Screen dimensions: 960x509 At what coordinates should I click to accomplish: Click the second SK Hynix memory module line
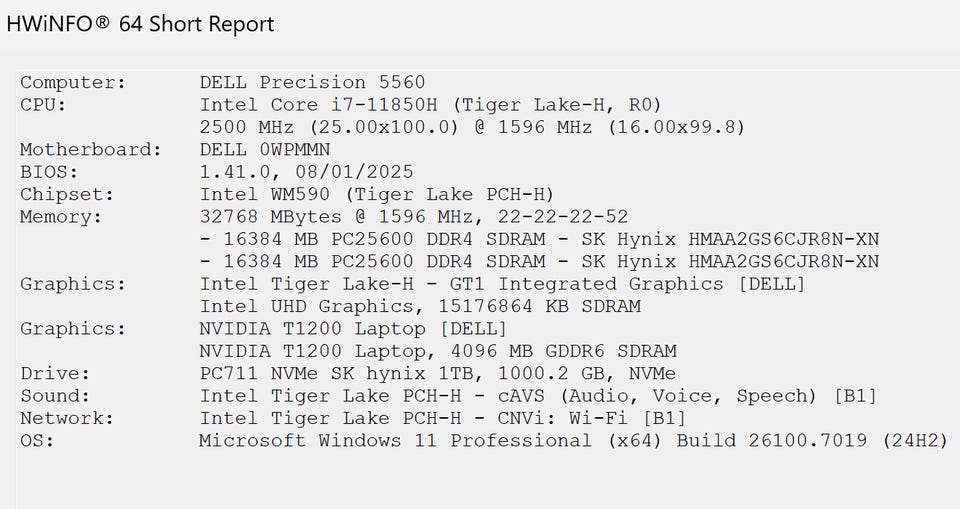tap(540, 261)
